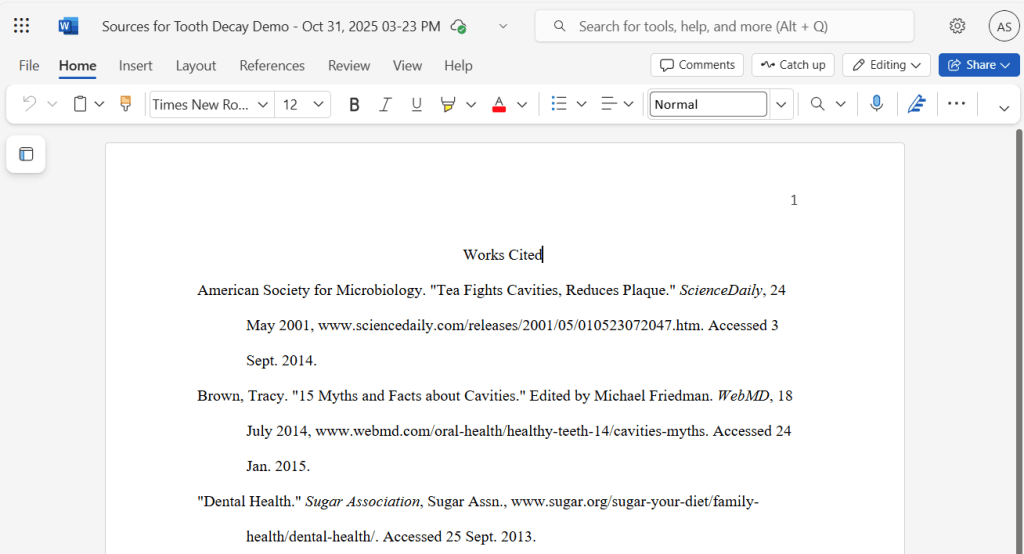Switch to the Insert tab
The height and width of the screenshot is (554, 1024).
click(136, 65)
